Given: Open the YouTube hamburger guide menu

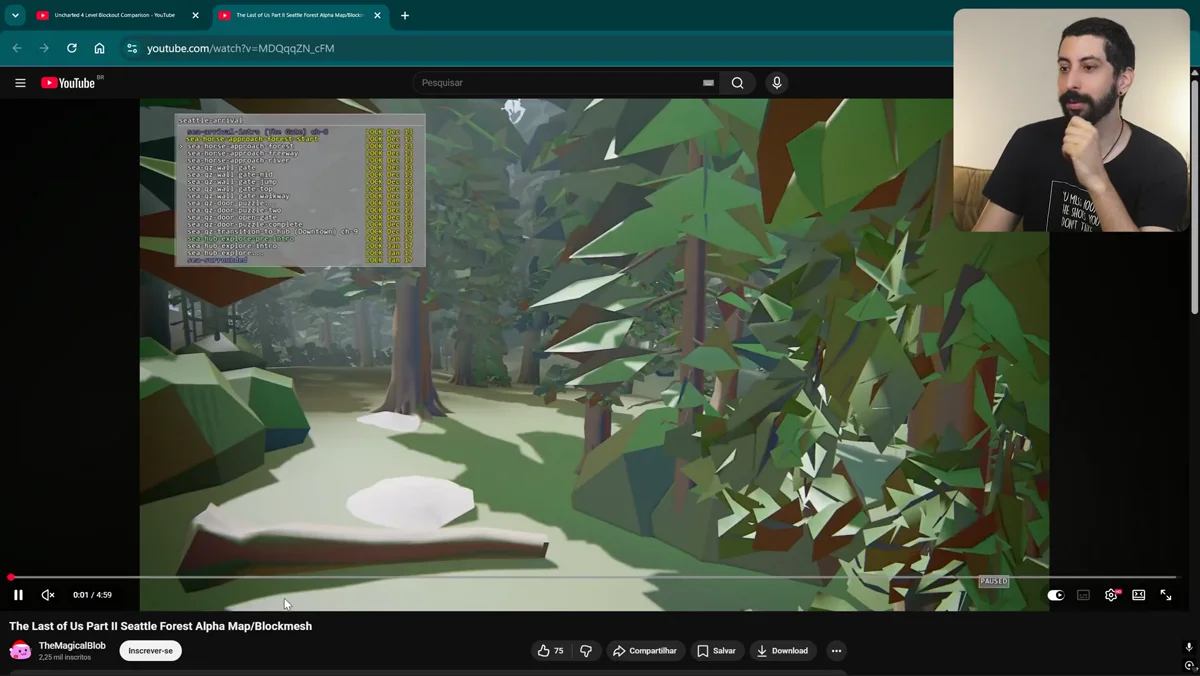Looking at the screenshot, I should (20, 83).
